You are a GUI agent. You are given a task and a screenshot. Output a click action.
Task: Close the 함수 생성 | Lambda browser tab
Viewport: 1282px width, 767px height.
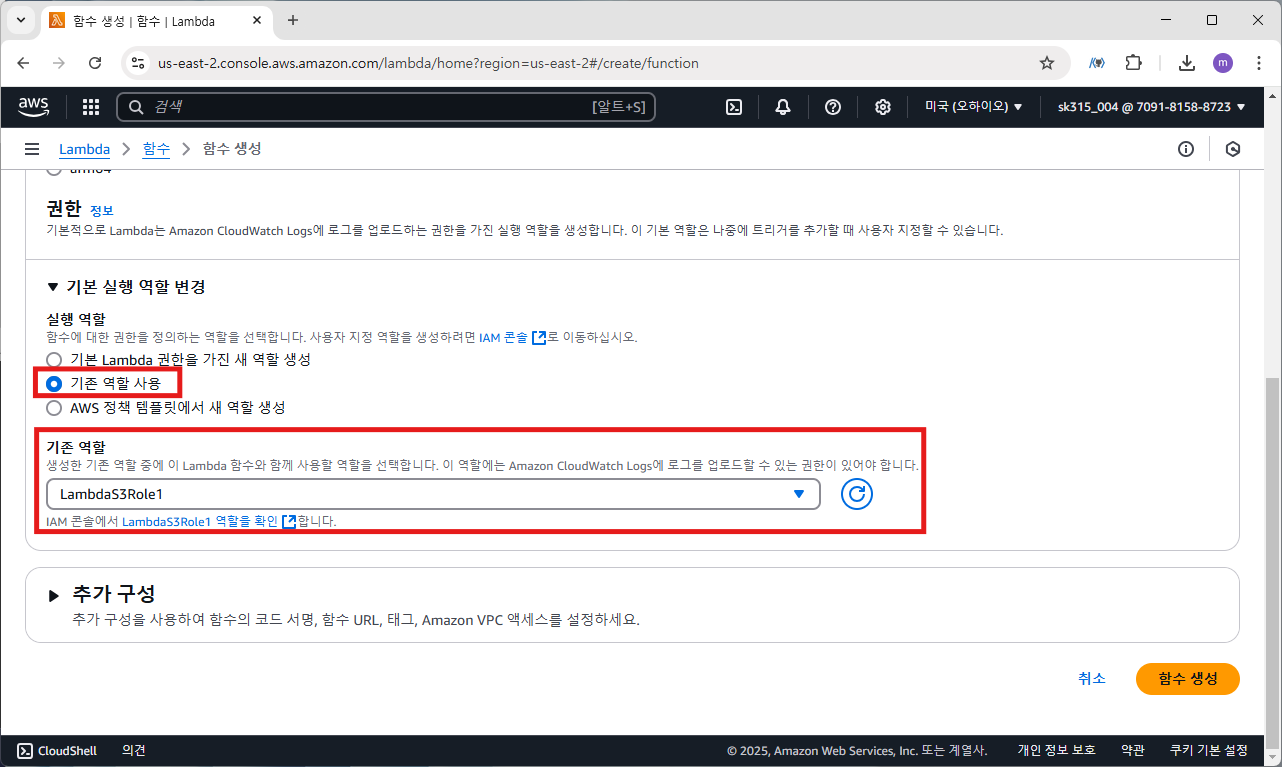256,20
